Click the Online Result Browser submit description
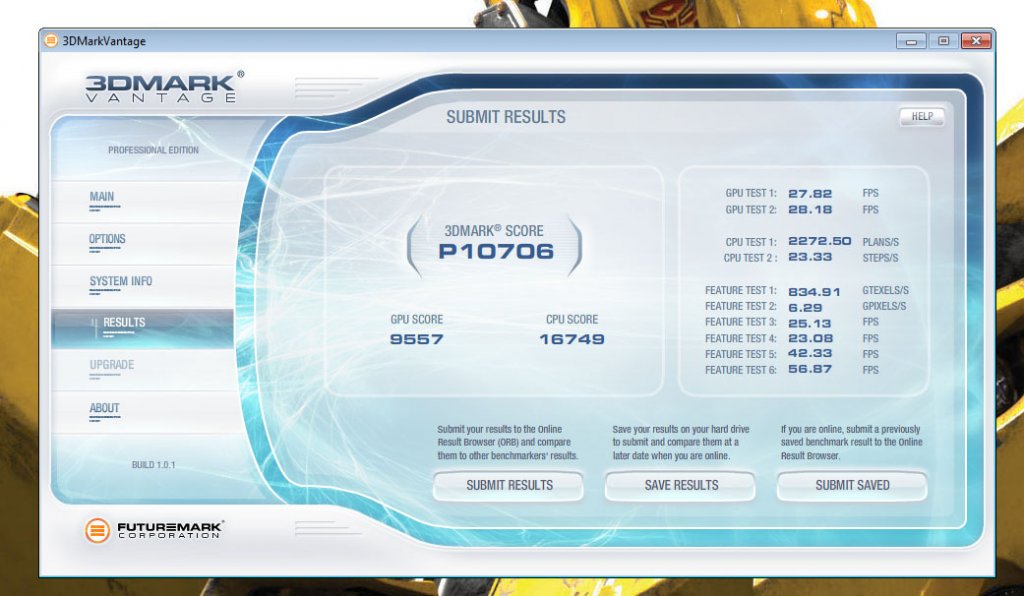Screen dimensions: 1024x596 [x=507, y=443]
